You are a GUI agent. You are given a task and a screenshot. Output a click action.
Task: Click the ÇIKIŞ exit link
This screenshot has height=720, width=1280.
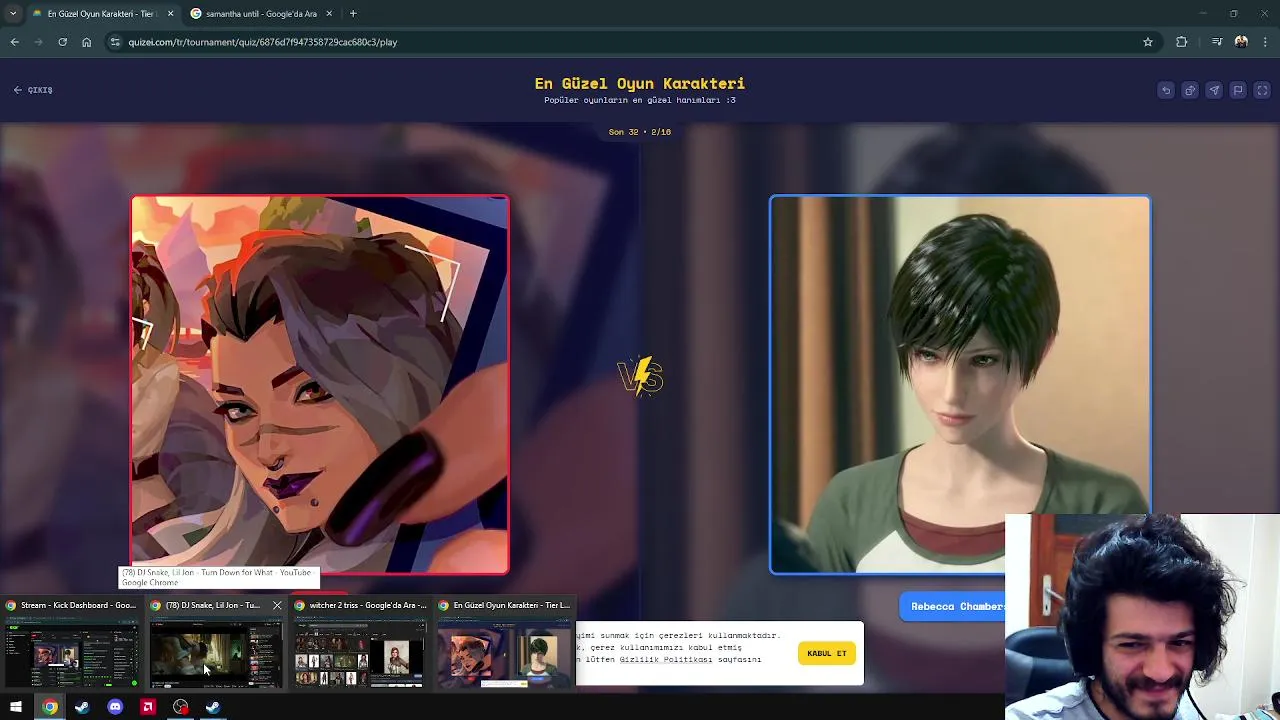pos(33,90)
